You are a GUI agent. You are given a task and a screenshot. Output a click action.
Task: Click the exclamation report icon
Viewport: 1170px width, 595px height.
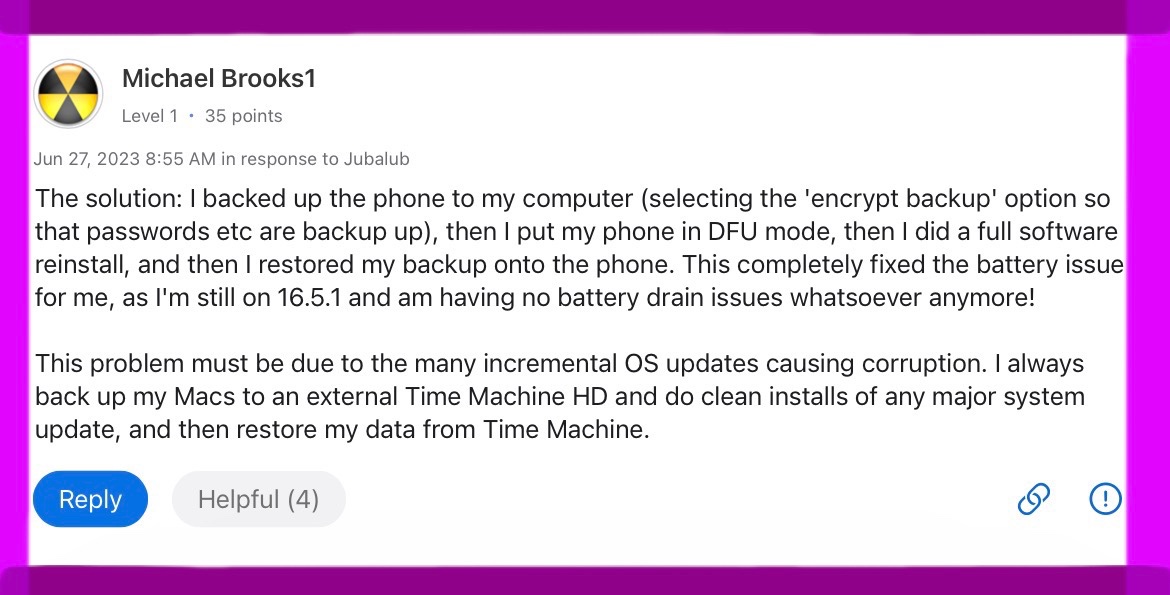1105,498
